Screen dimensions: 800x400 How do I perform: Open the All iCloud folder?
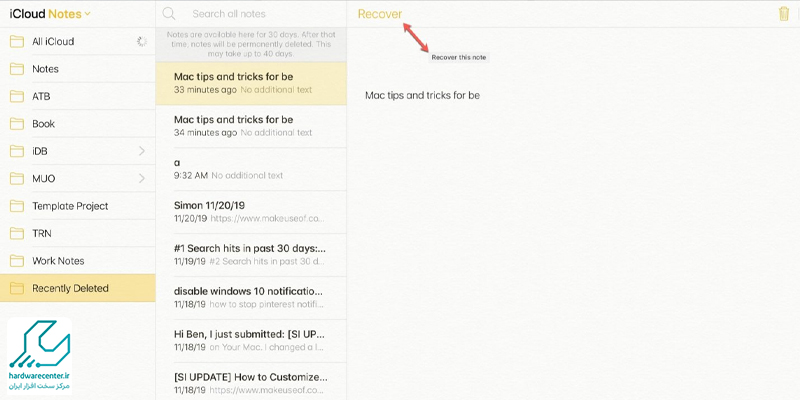click(78, 41)
